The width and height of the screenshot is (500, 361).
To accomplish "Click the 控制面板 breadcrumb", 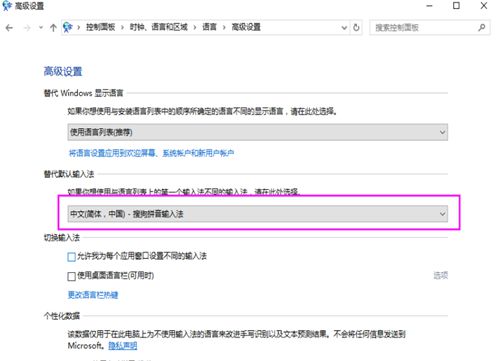I will [101, 27].
